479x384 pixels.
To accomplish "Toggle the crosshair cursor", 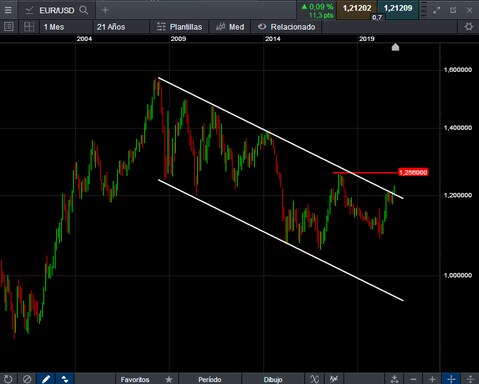I will pyautogui.click(x=451, y=379).
